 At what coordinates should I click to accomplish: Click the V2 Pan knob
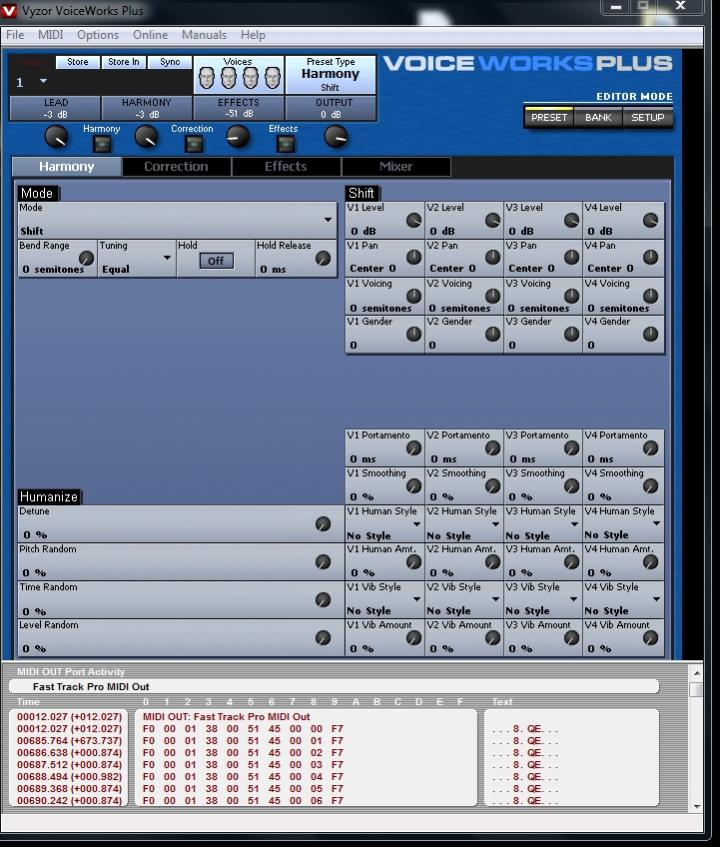tap(493, 257)
